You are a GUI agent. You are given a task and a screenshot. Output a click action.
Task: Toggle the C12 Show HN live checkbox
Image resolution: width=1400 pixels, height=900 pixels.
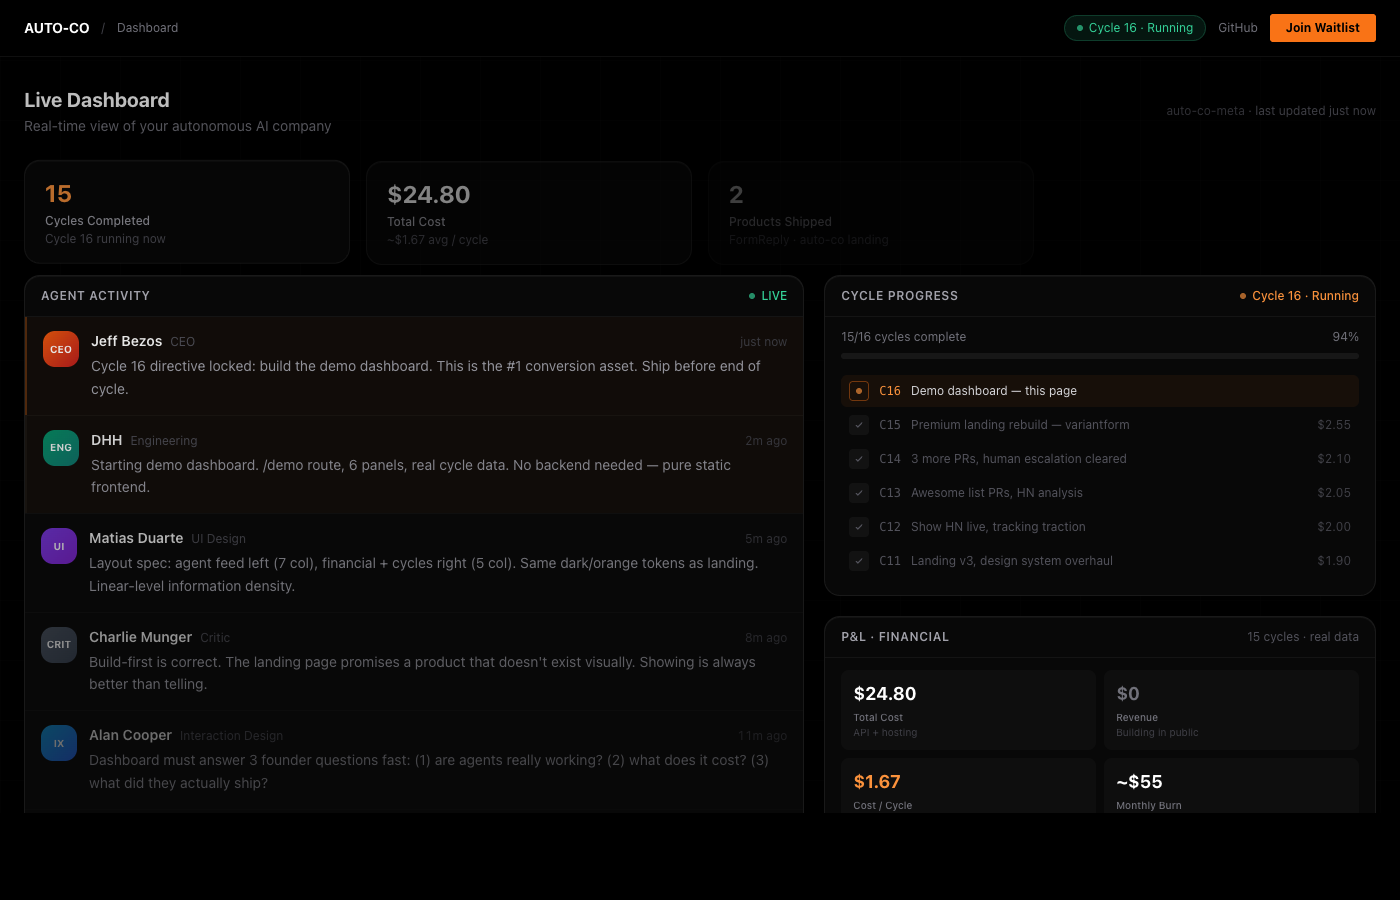pos(859,527)
